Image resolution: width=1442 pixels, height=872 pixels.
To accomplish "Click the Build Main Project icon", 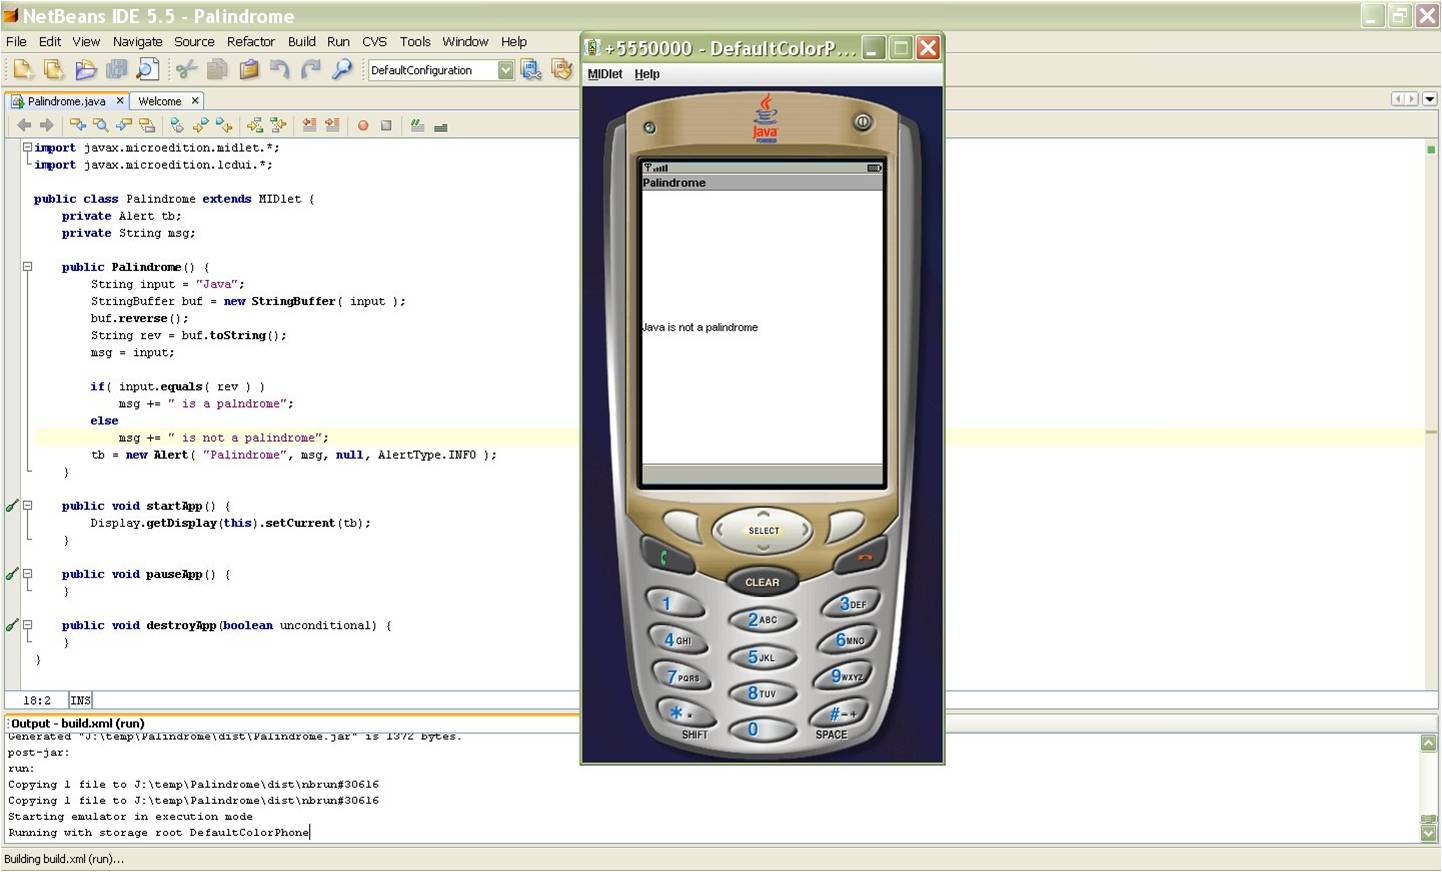I will coord(531,69).
